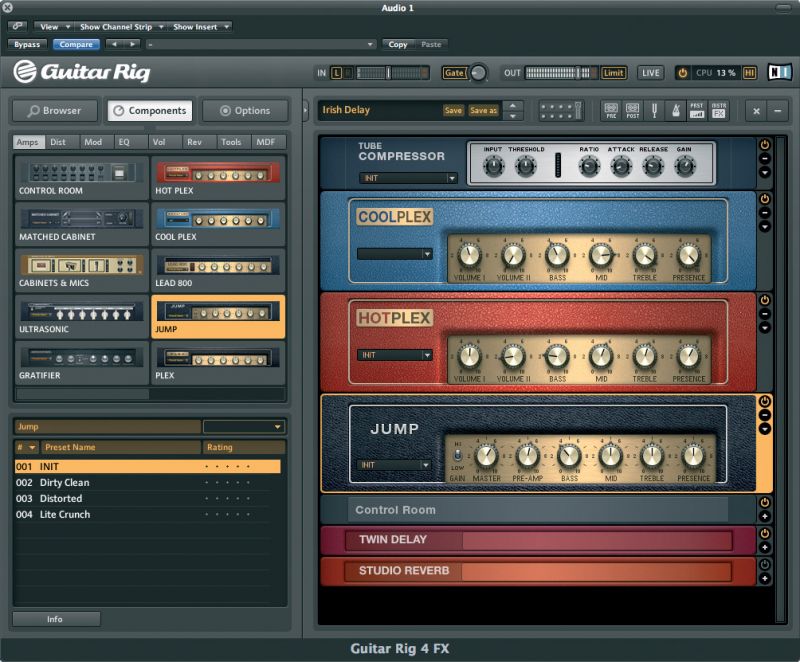Go to previous preset with left arrow
Screen dimensions: 800x662
pos(114,44)
